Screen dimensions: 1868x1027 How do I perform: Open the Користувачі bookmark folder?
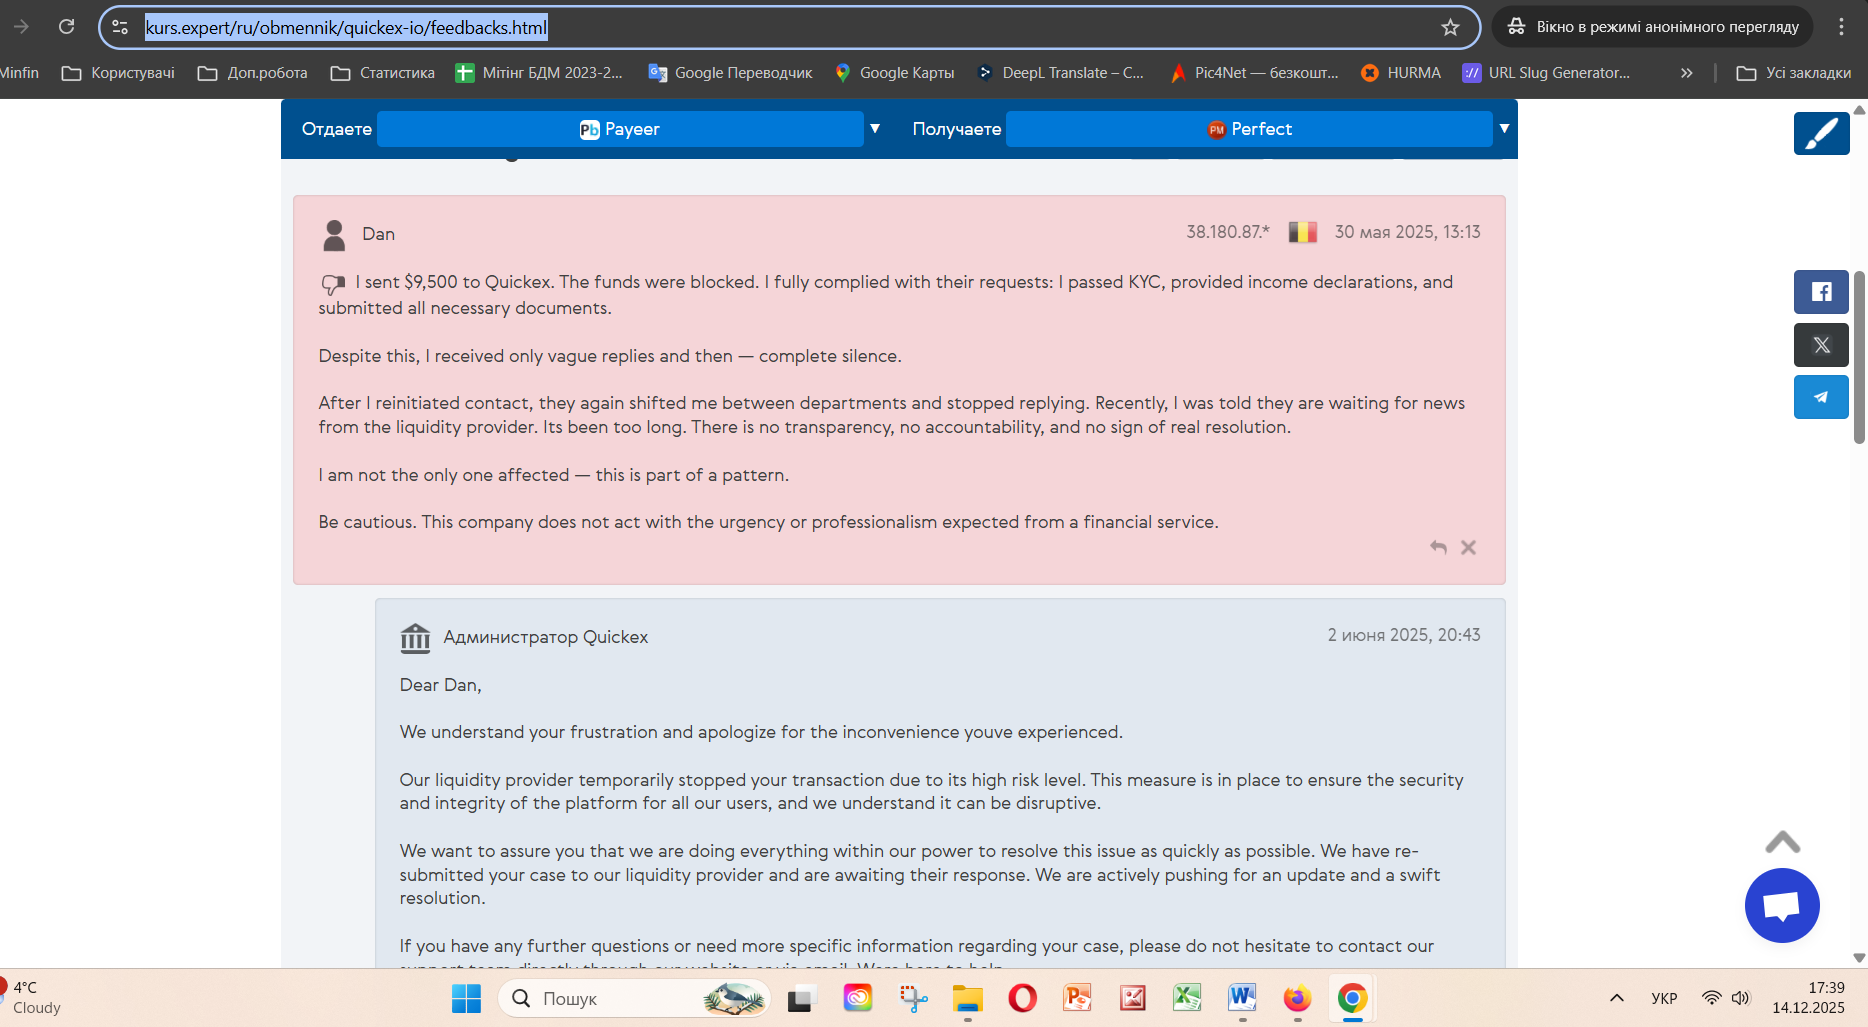118,73
